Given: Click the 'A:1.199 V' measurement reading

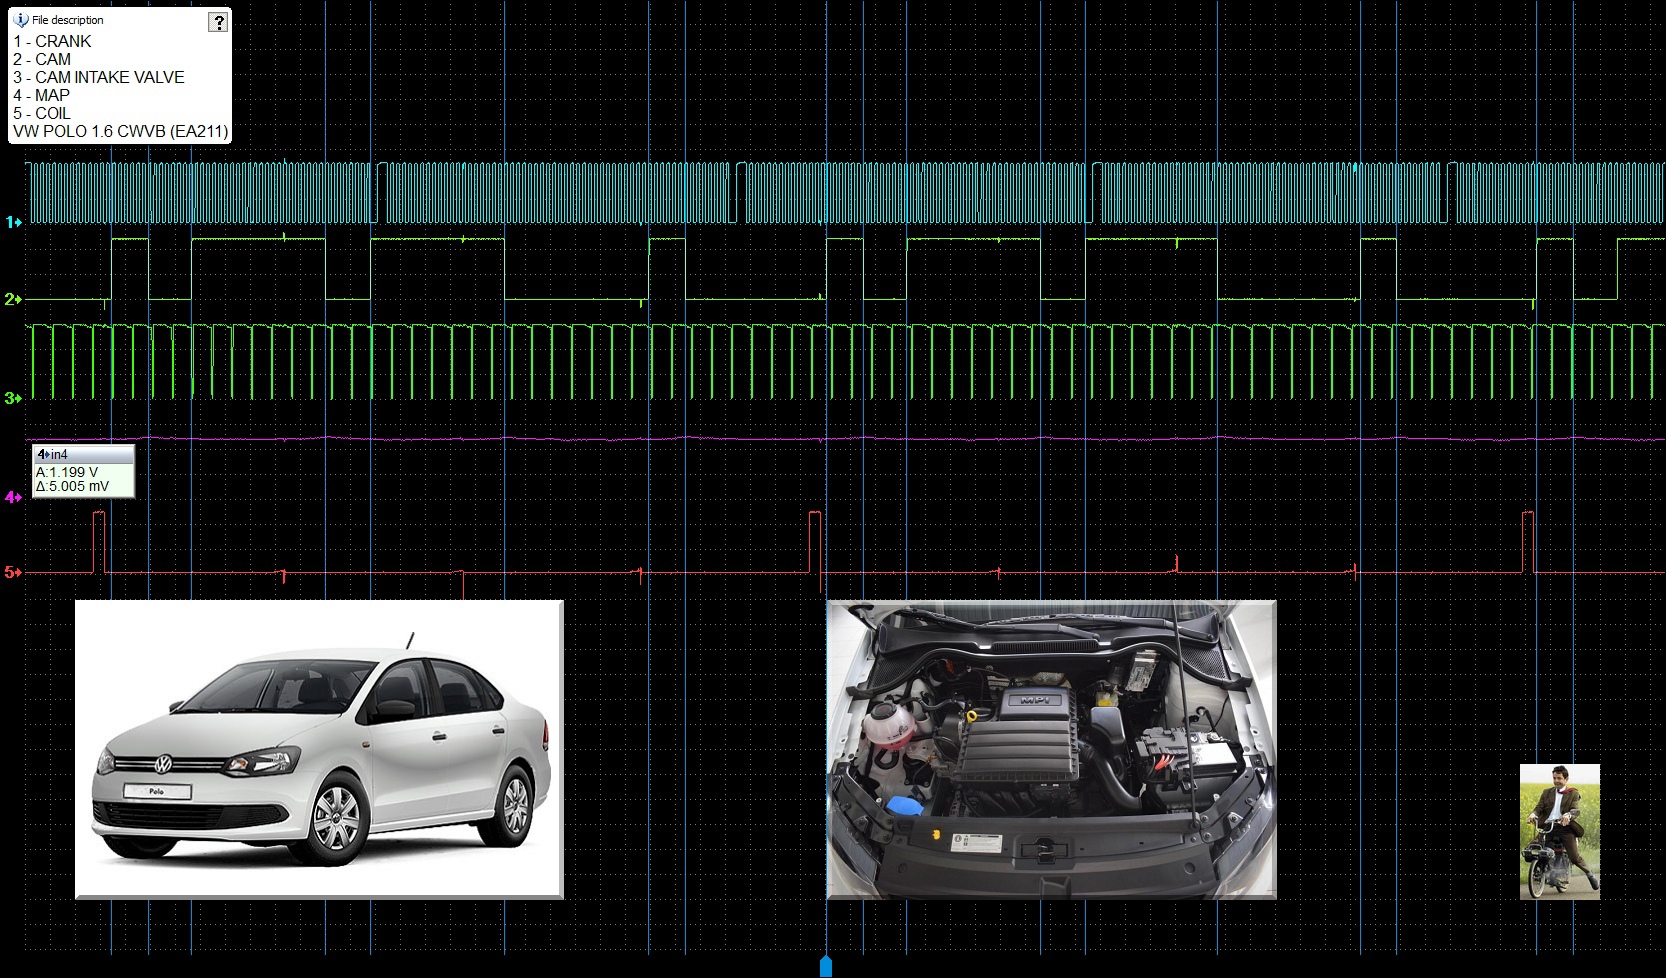Looking at the screenshot, I should click(67, 472).
